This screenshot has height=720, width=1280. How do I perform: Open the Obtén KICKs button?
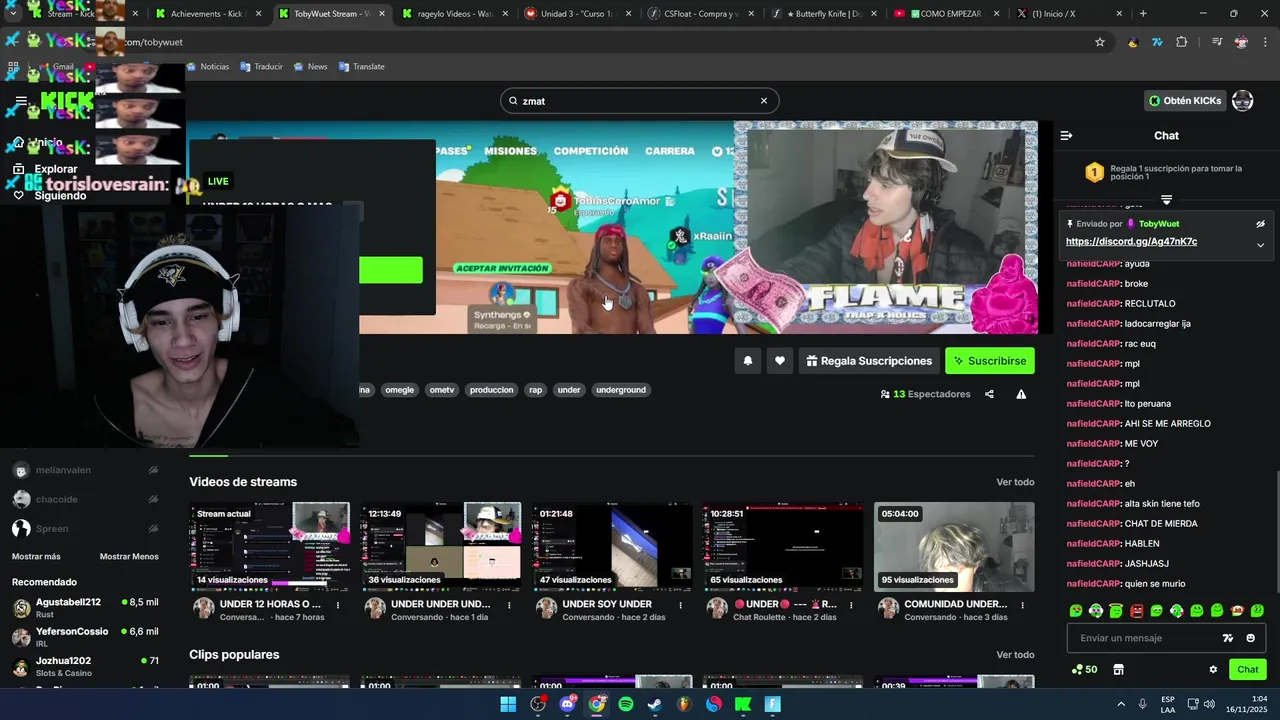(1185, 101)
